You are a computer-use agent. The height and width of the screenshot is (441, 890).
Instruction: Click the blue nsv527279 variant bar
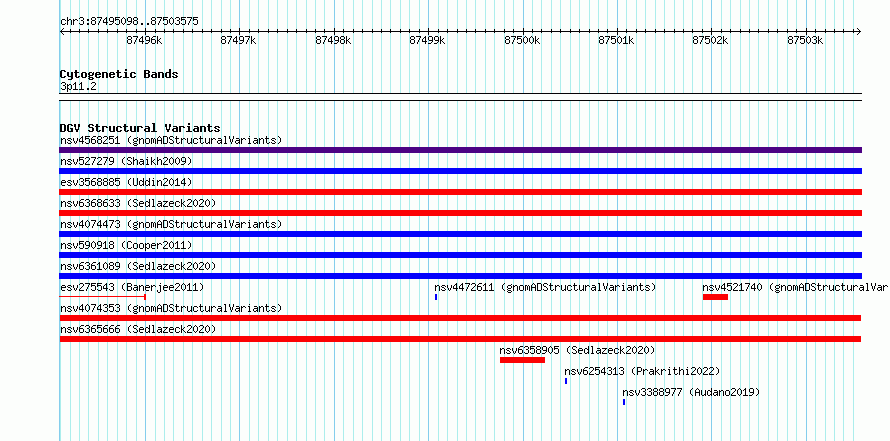click(x=460, y=171)
